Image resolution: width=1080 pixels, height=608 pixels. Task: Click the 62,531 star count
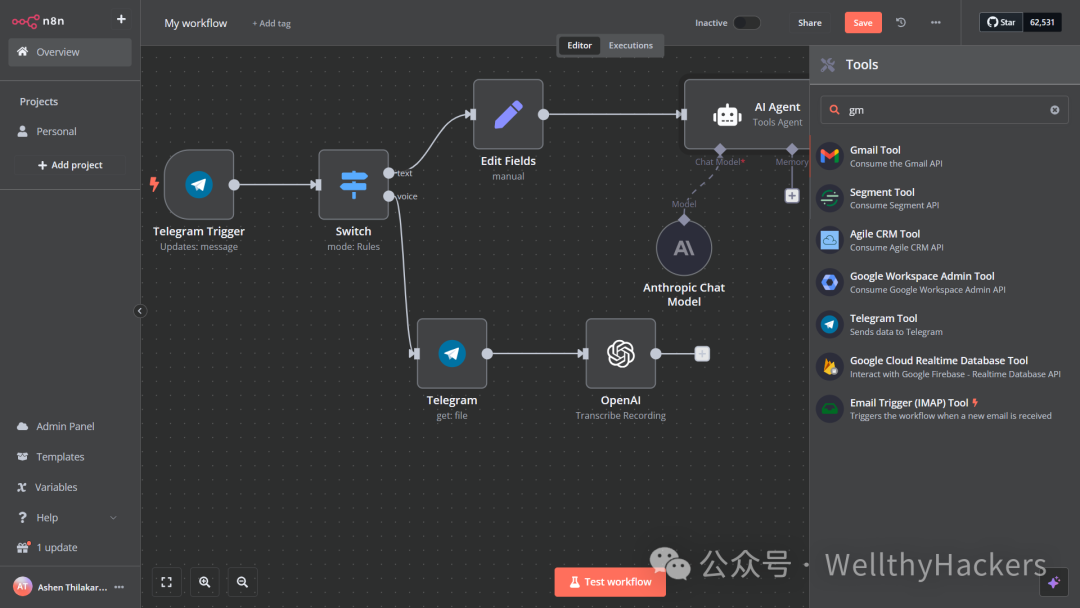tap(1042, 22)
